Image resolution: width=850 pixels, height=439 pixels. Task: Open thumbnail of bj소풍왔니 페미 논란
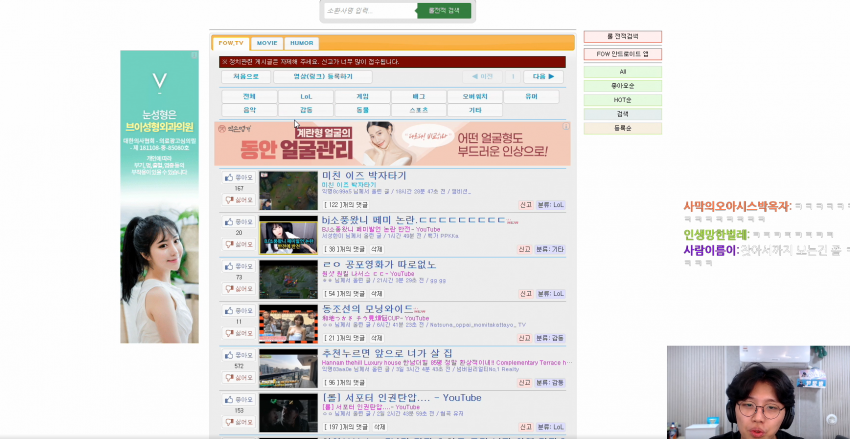point(288,235)
